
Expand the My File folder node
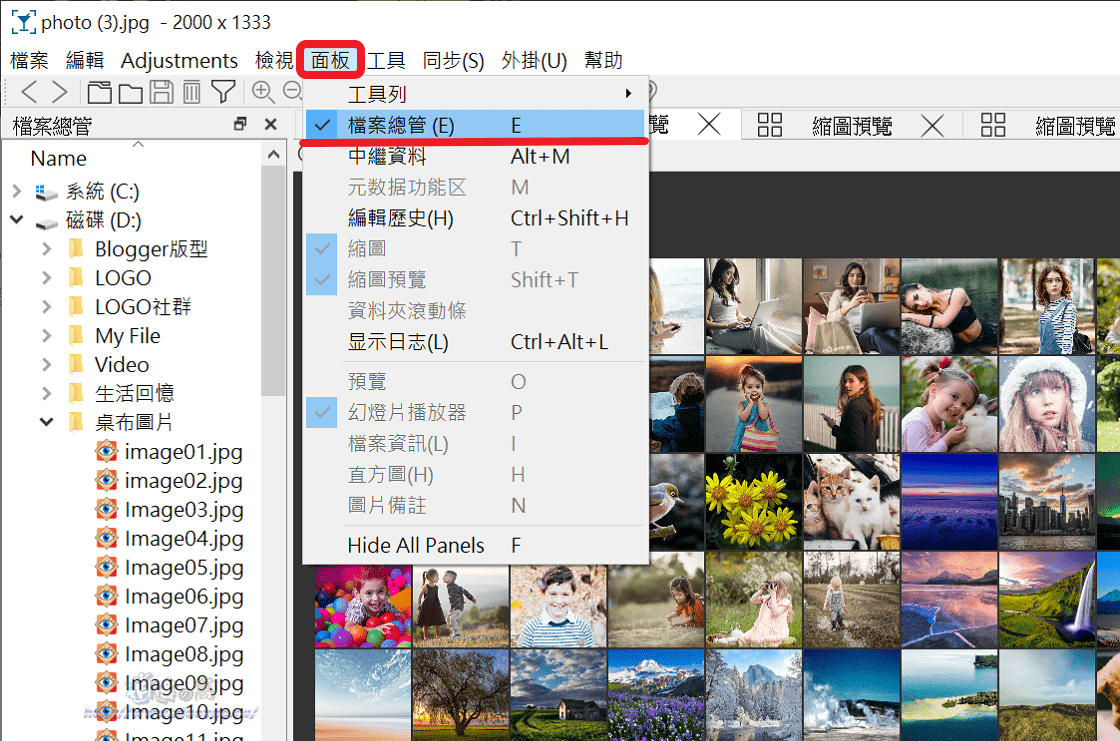coord(46,335)
